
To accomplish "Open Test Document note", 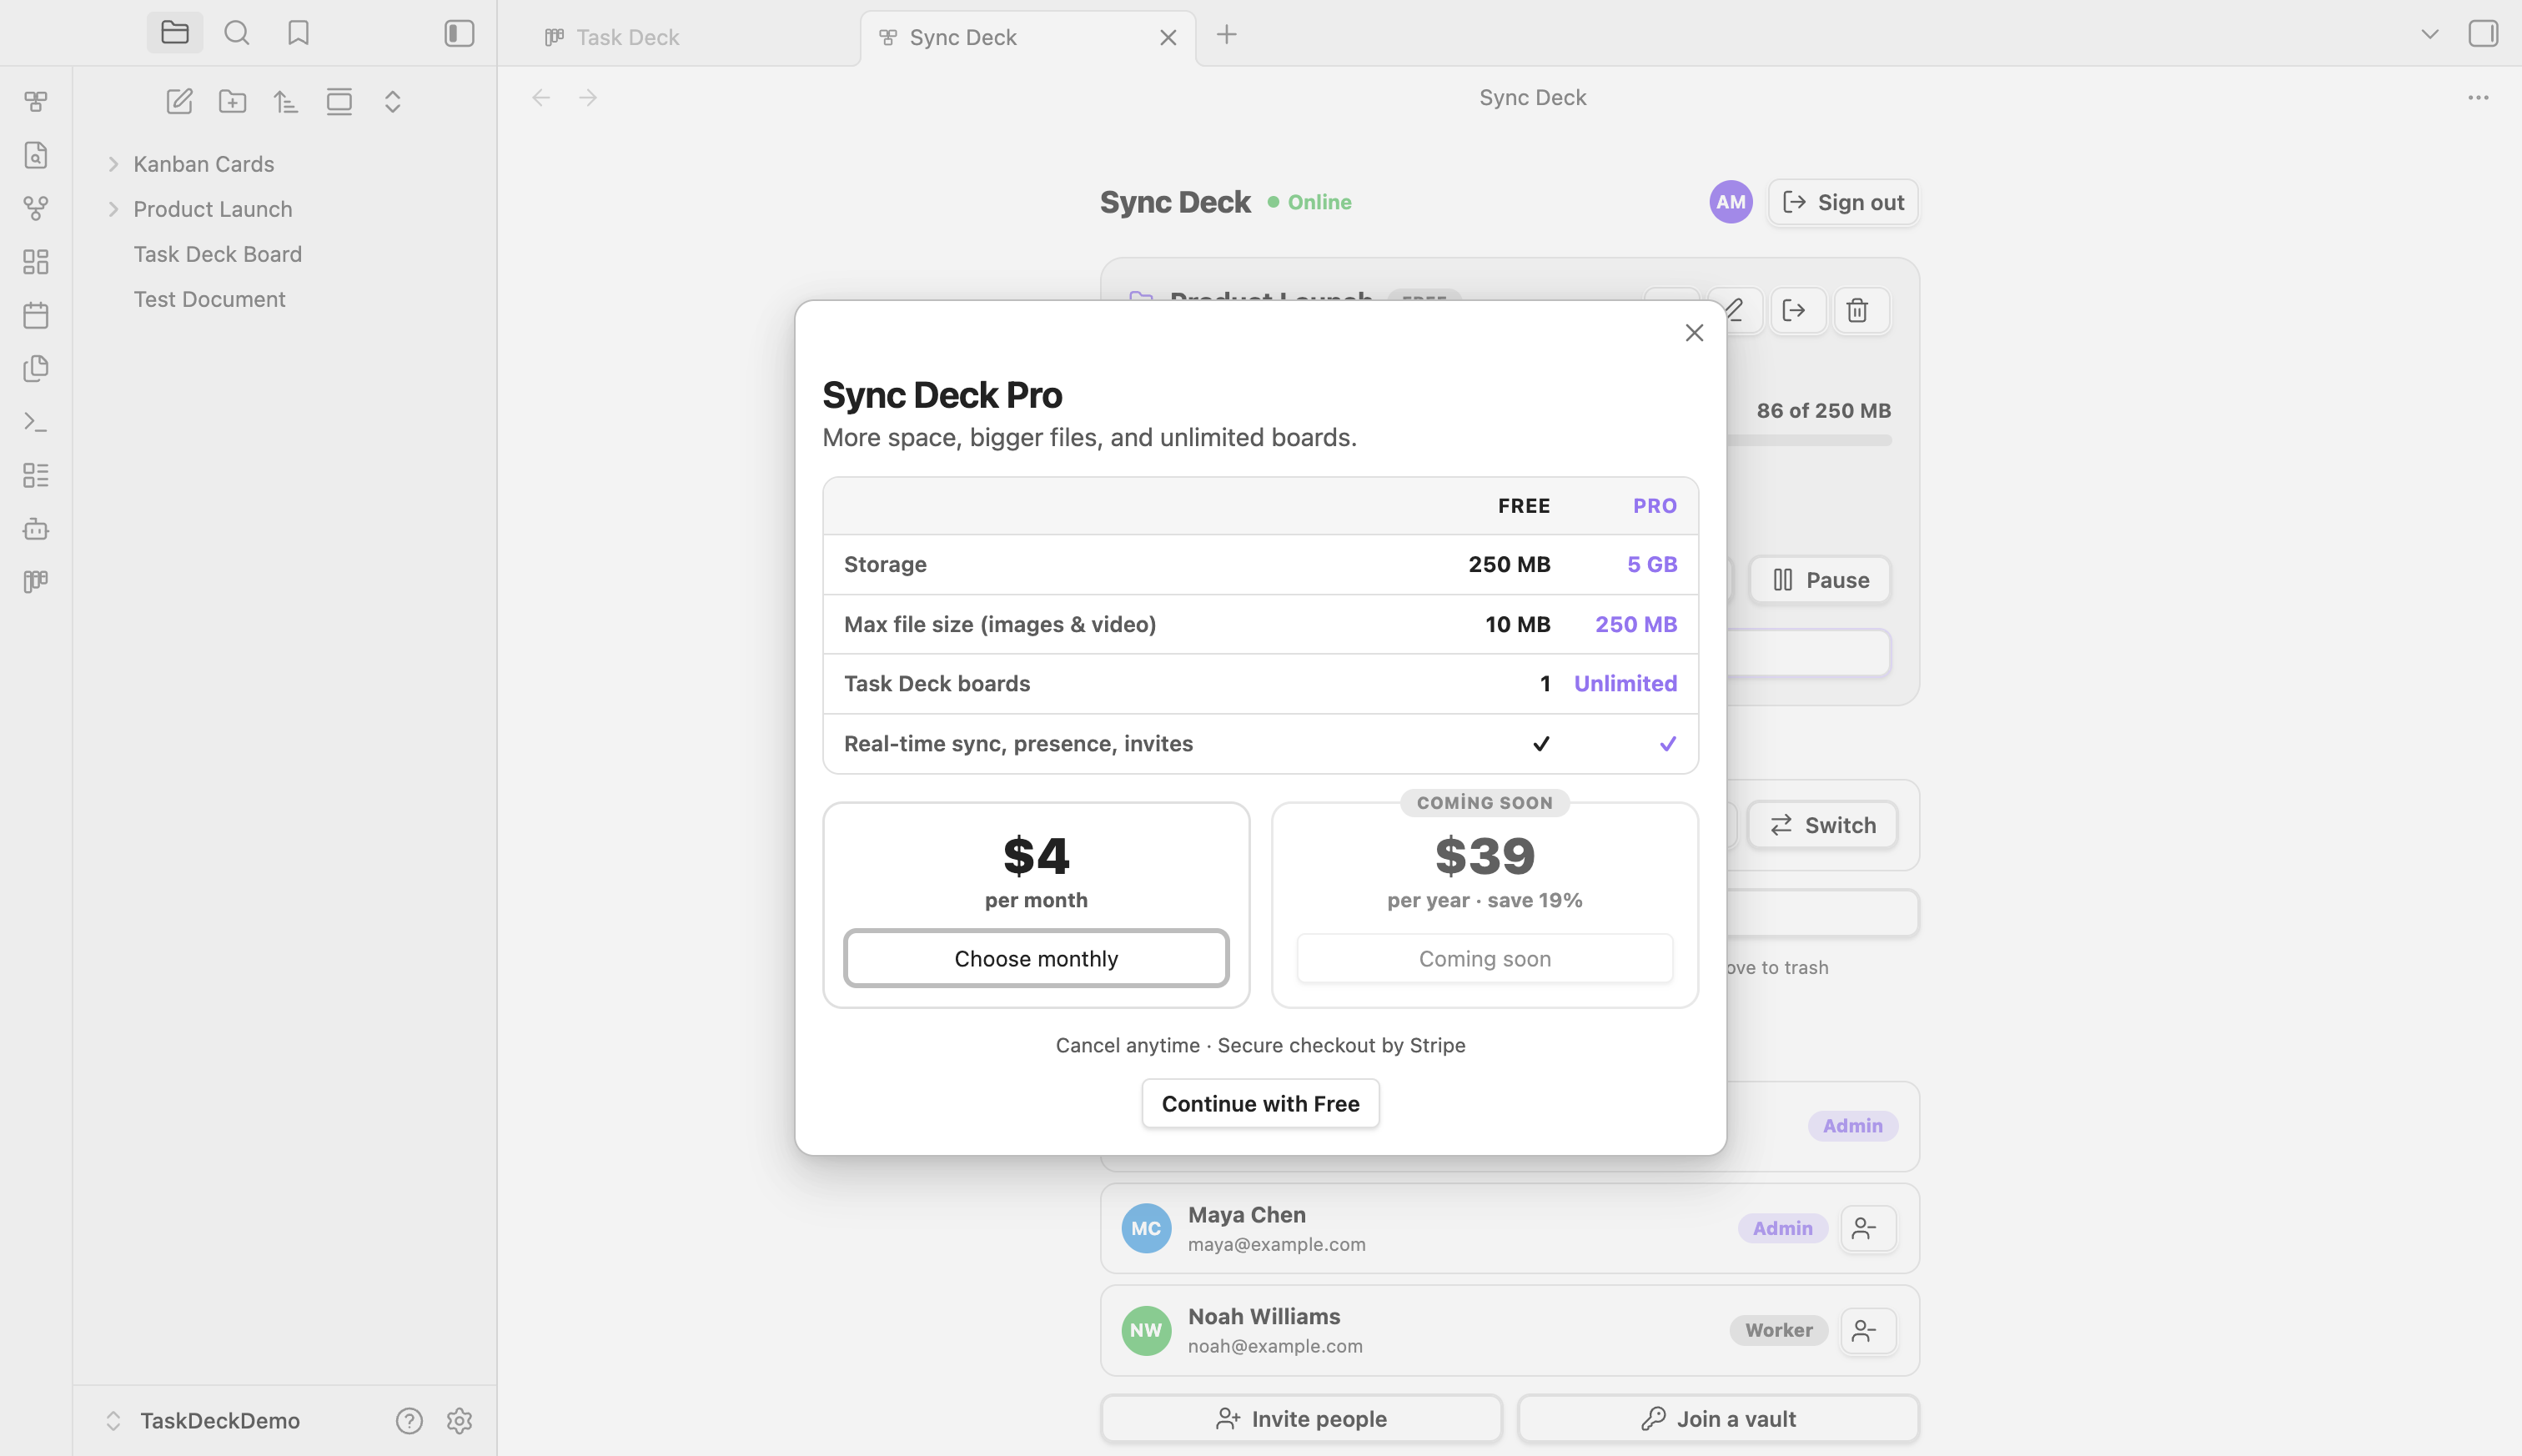I will click(x=210, y=299).
